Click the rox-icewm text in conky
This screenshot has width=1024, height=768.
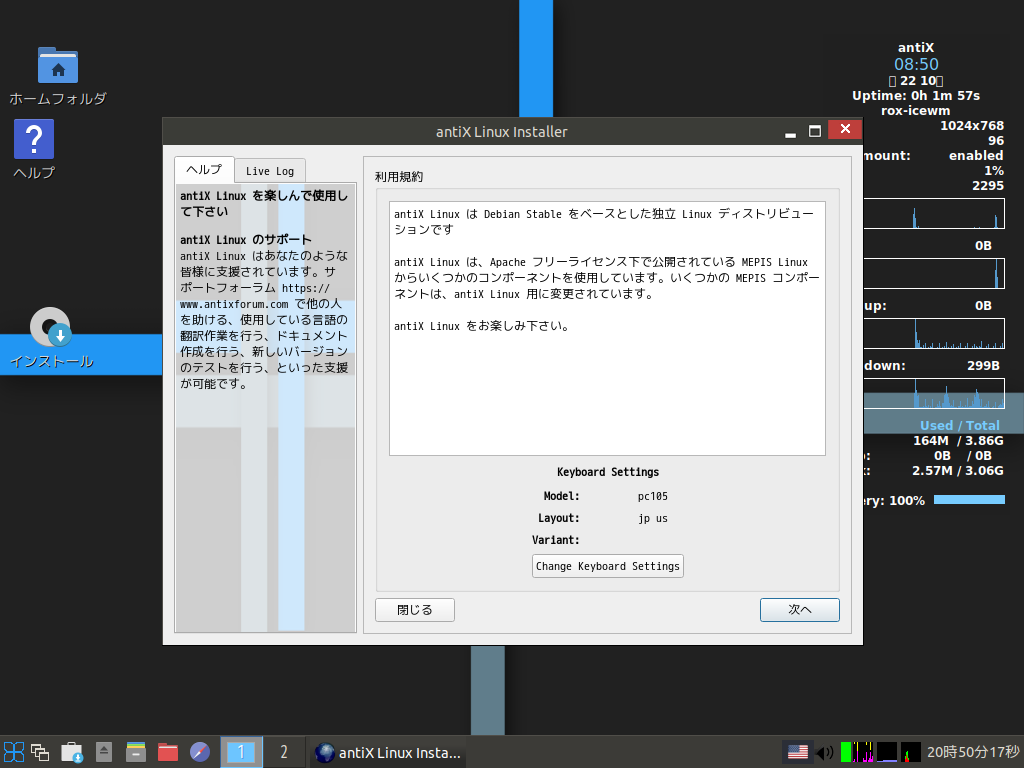(916, 110)
